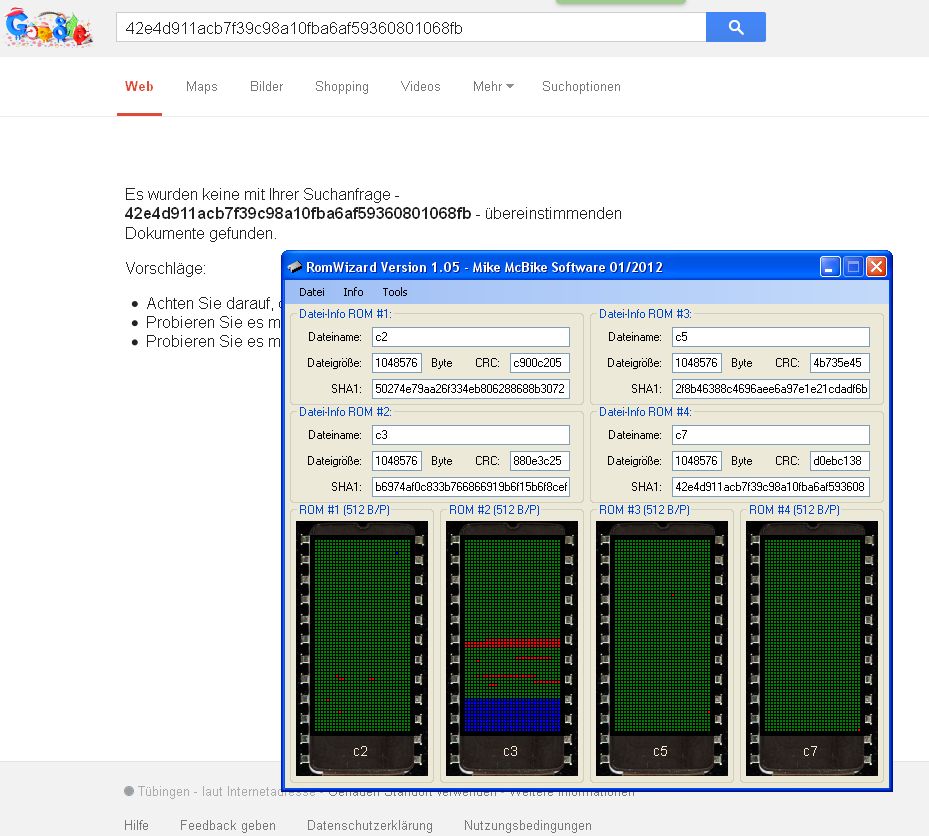
Task: Click the Datenschutzerklärung footer link
Action: [369, 825]
